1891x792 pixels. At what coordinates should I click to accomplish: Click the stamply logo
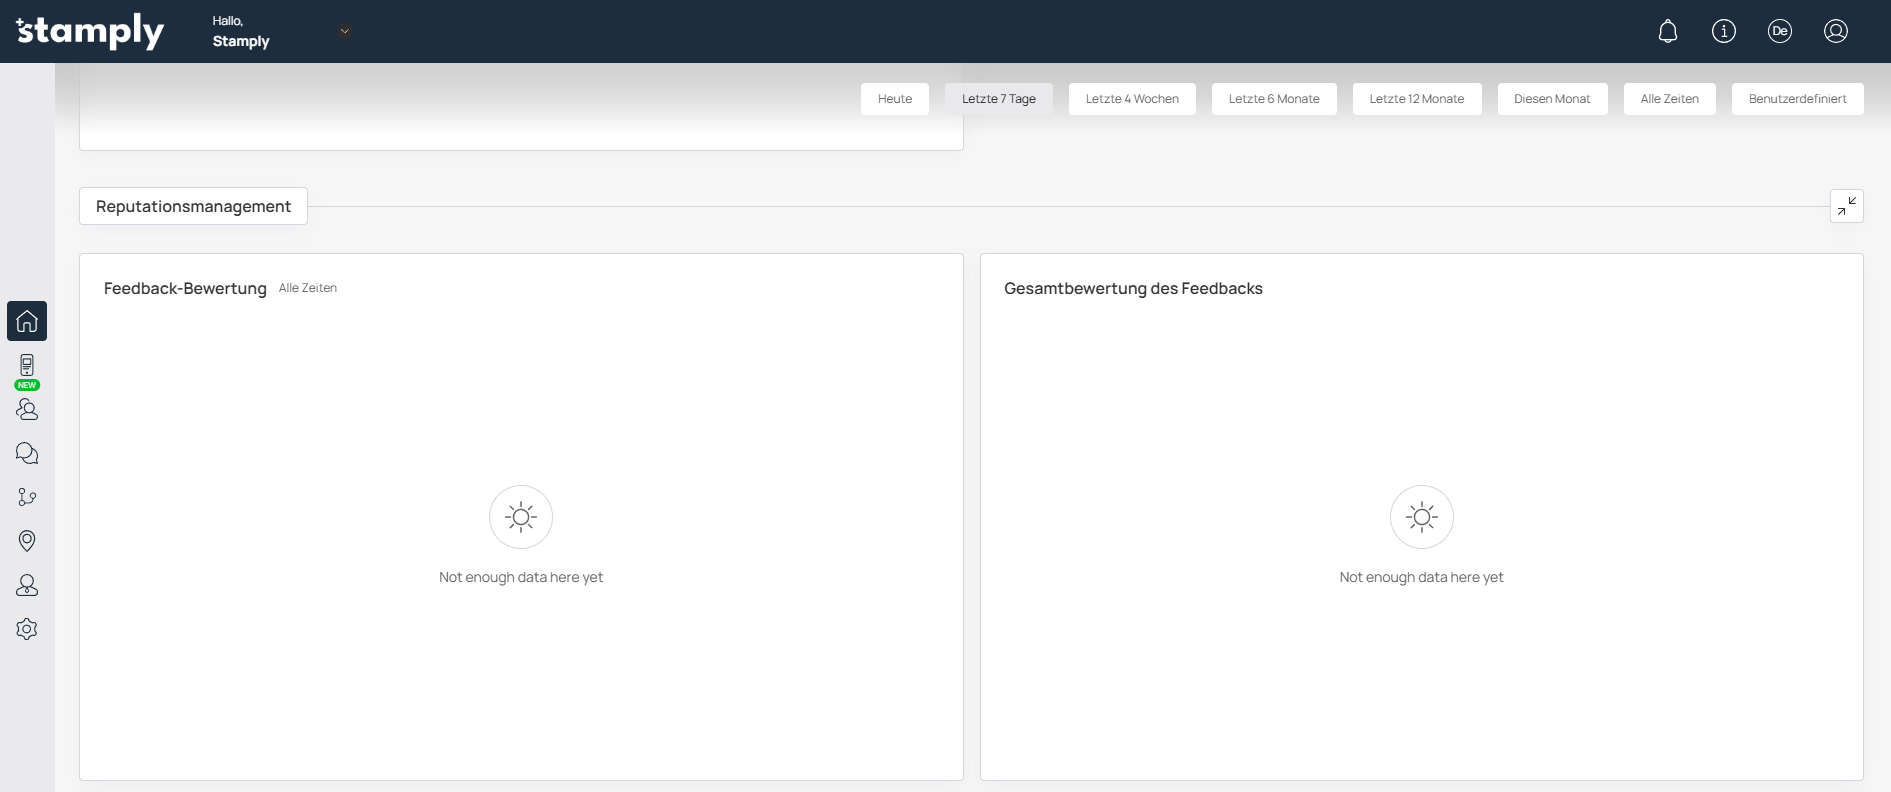click(x=90, y=31)
